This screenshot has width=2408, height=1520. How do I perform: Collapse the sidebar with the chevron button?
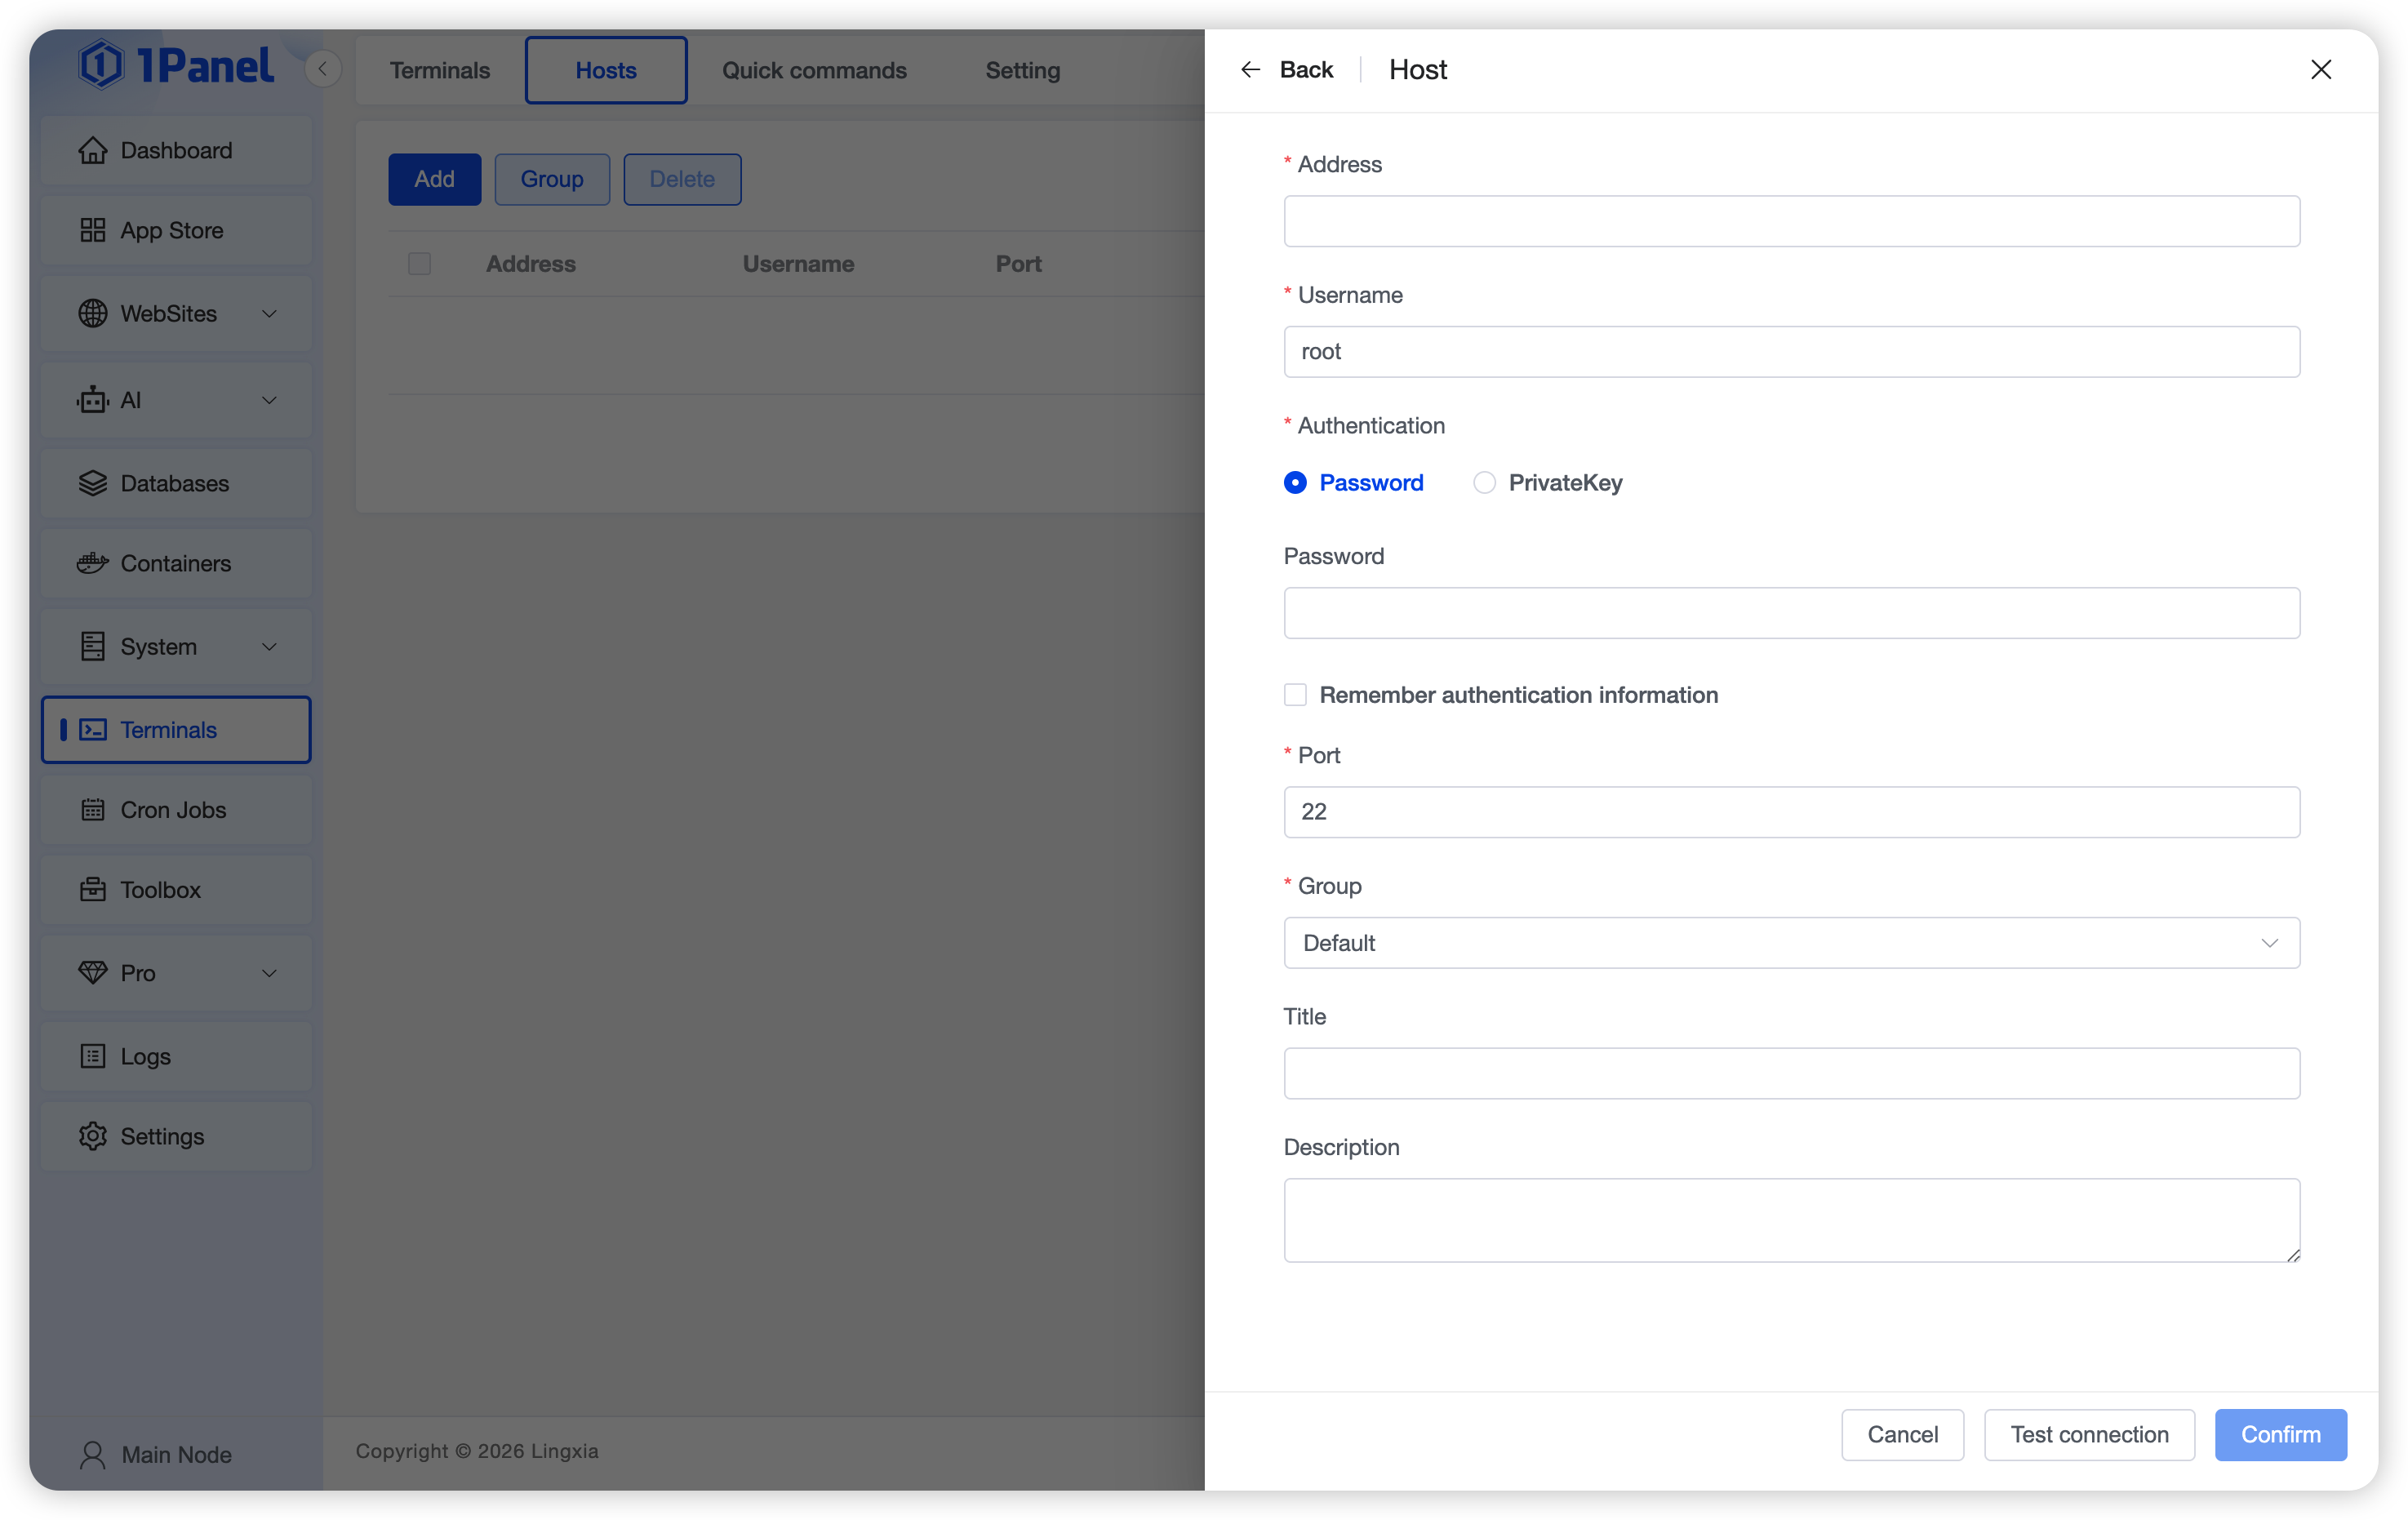[322, 69]
